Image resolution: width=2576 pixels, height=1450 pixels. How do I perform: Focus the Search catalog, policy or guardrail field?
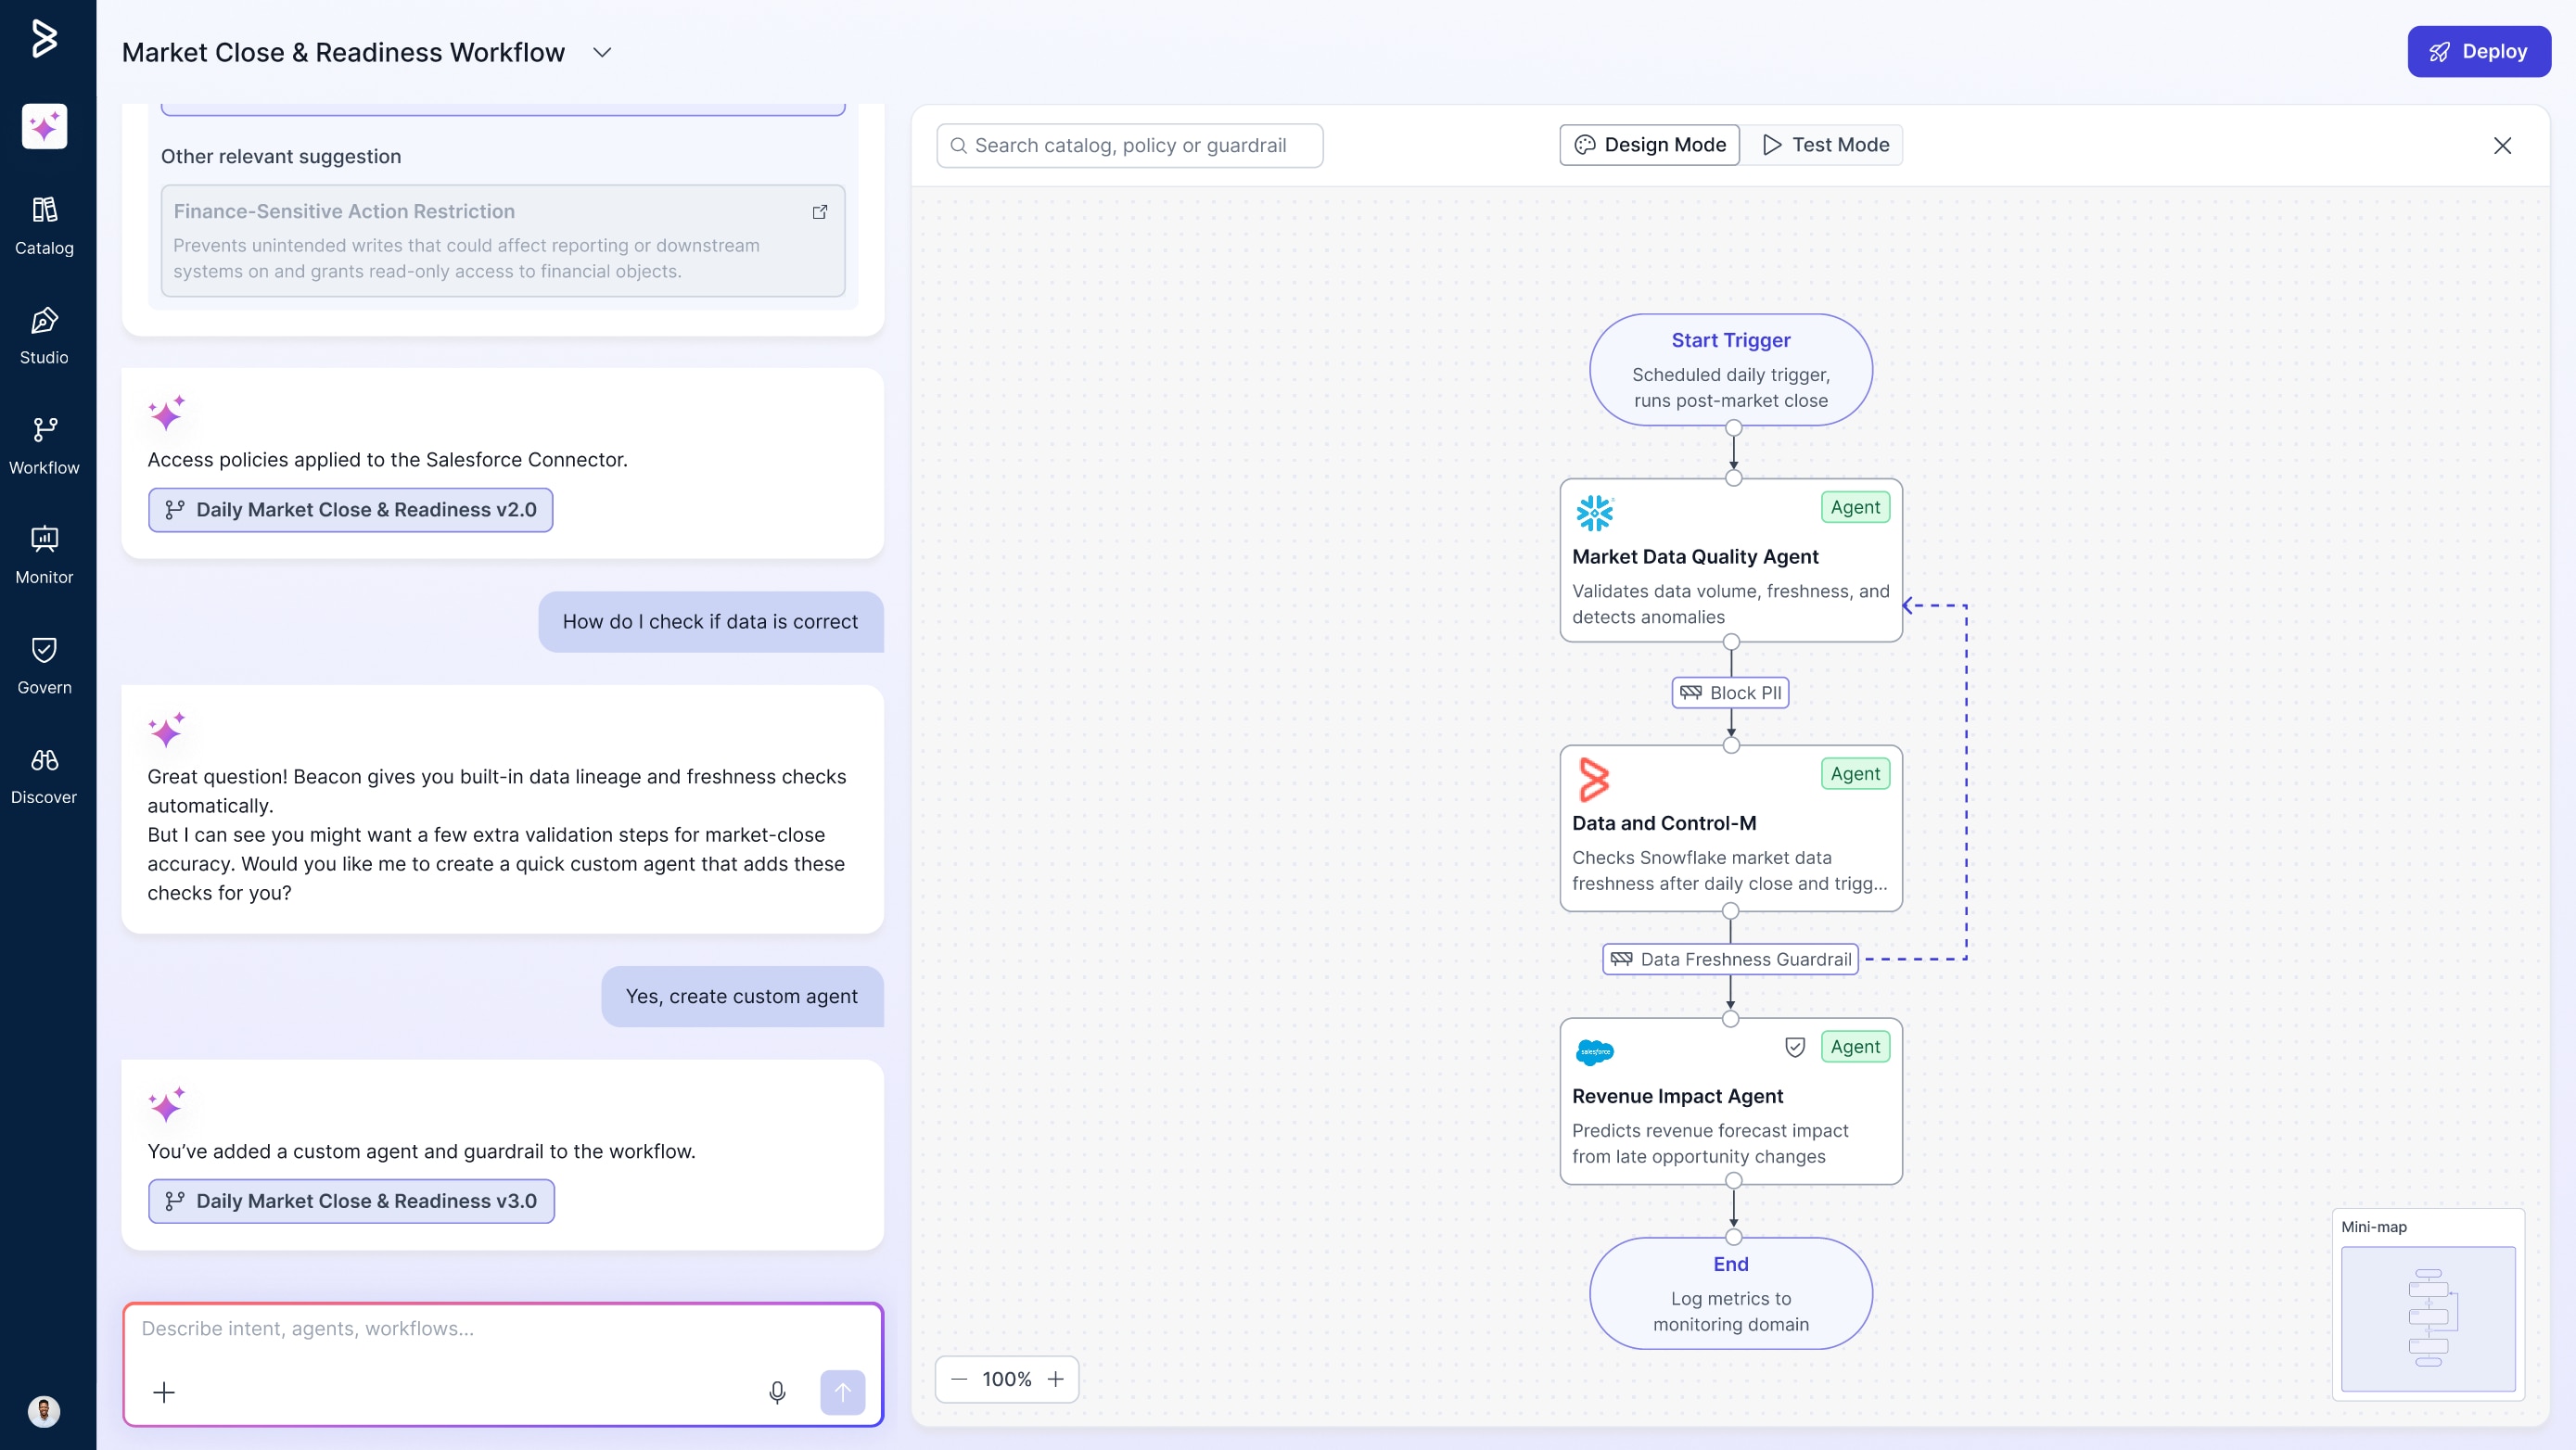pos(1130,146)
